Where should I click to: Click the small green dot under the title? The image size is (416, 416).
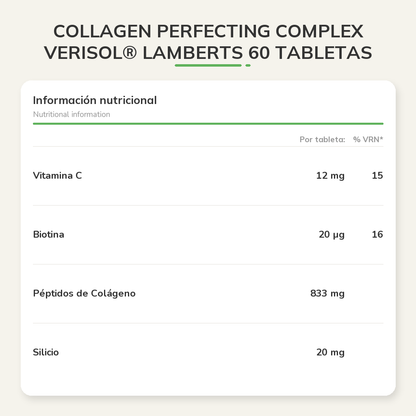(x=248, y=65)
